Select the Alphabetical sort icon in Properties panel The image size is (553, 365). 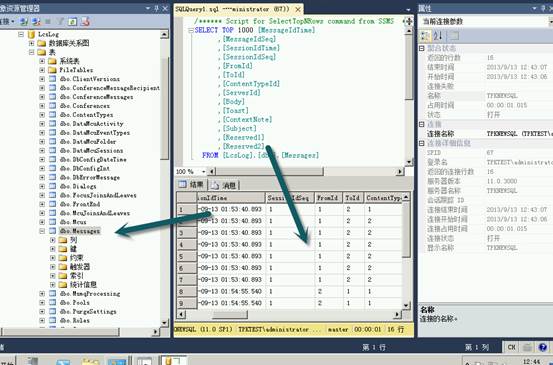click(x=438, y=36)
